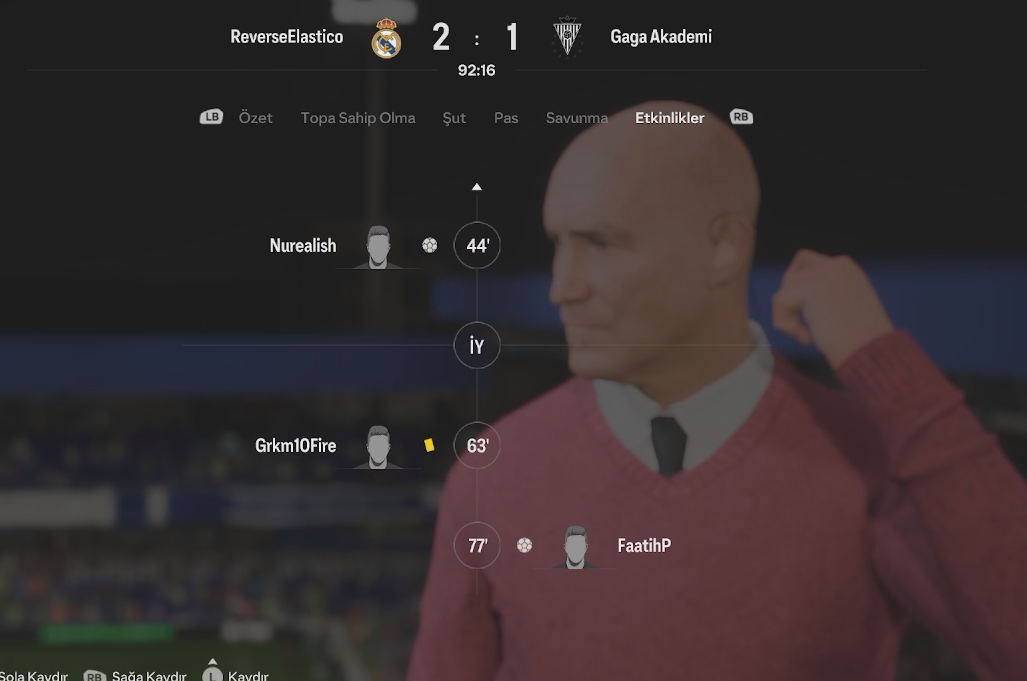Switch to Topa Sahip Olma tab
Image resolution: width=1027 pixels, height=681 pixels.
(358, 118)
